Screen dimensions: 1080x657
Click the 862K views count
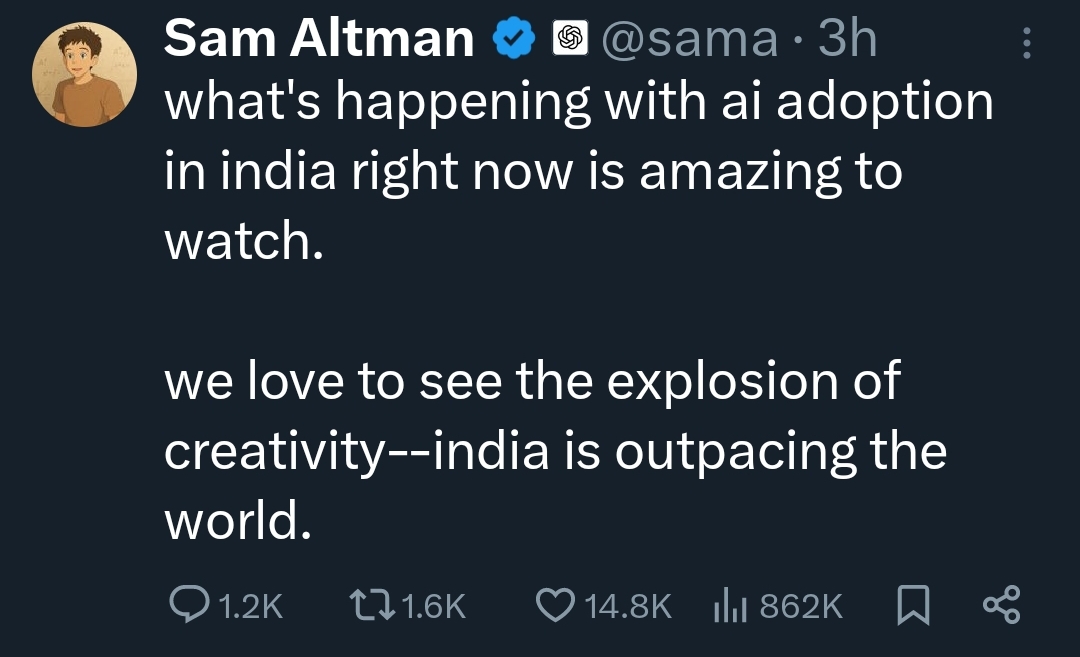point(801,605)
